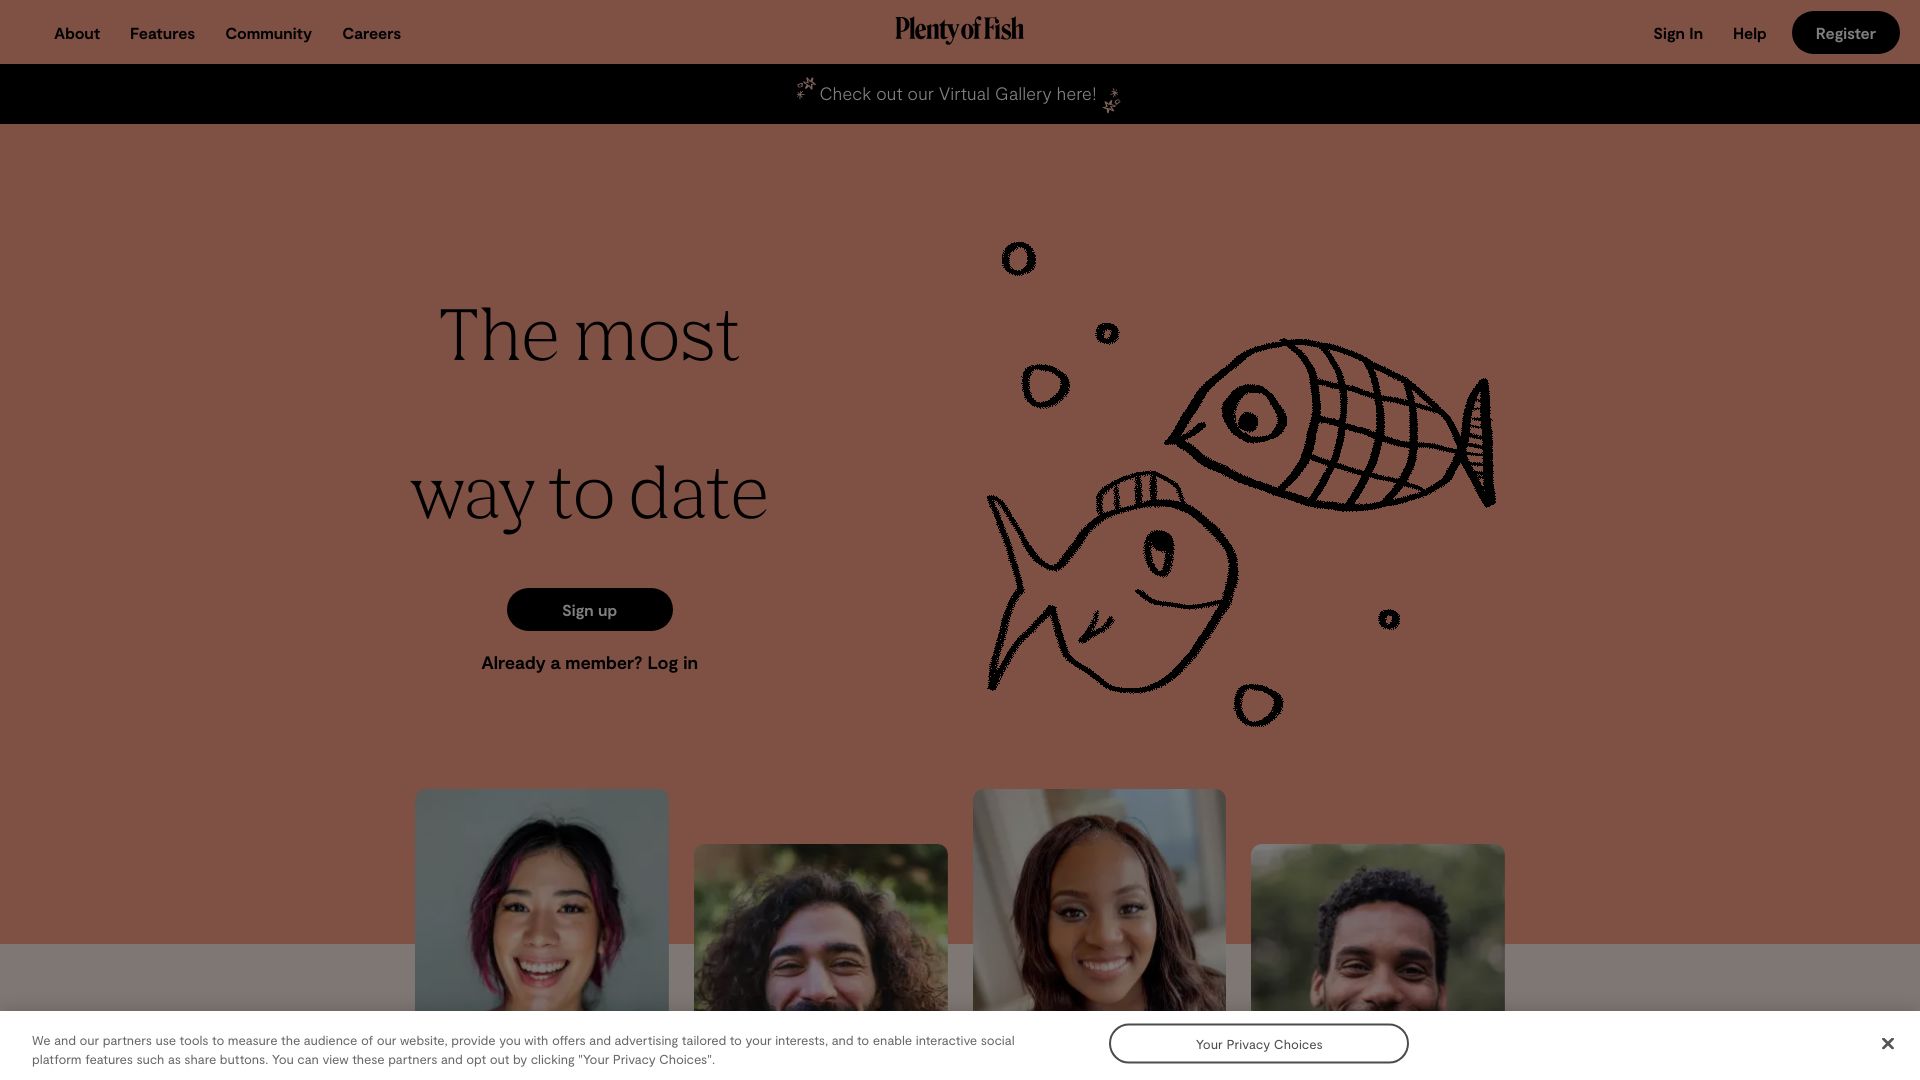This screenshot has height=1080, width=1920.
Task: Click the sparkle icon left of Virtual Gallery text
Action: 805,88
